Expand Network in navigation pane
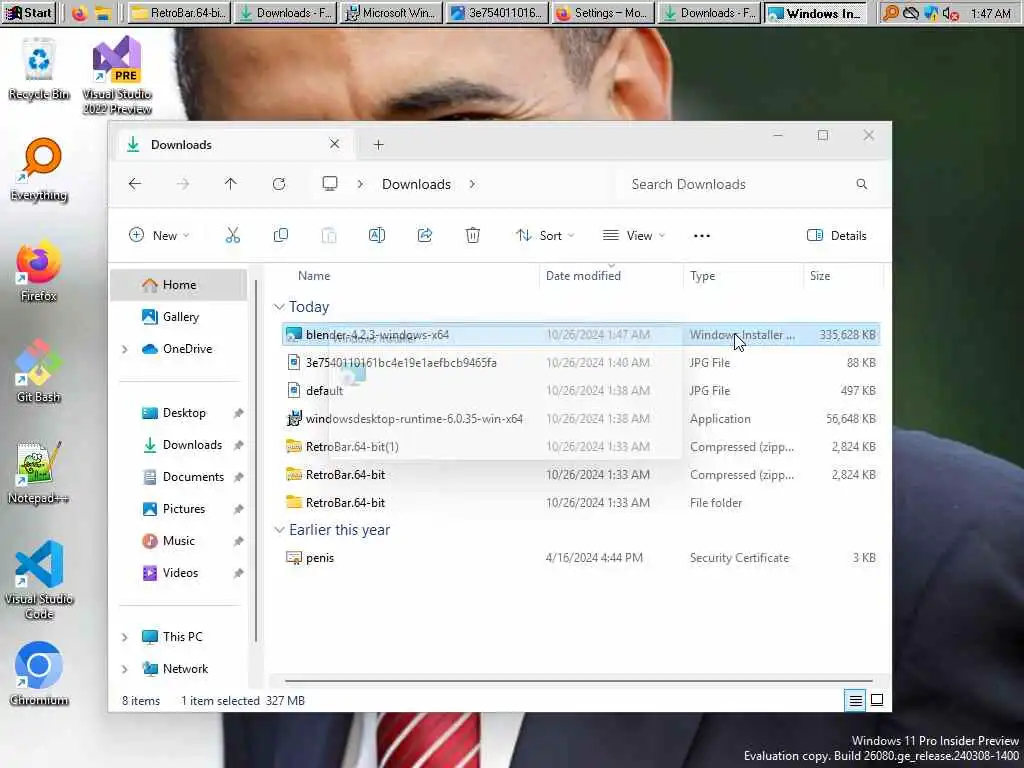 [125, 669]
